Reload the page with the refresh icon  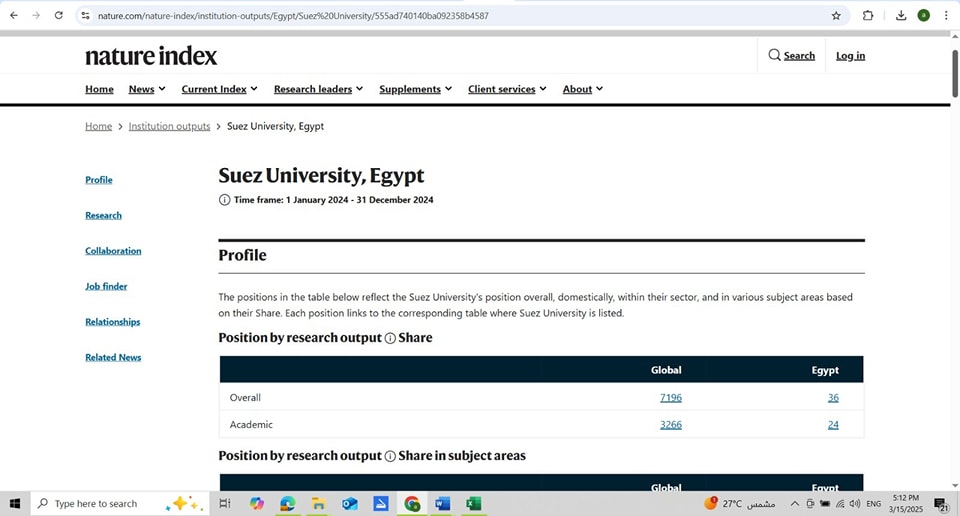pyautogui.click(x=59, y=16)
